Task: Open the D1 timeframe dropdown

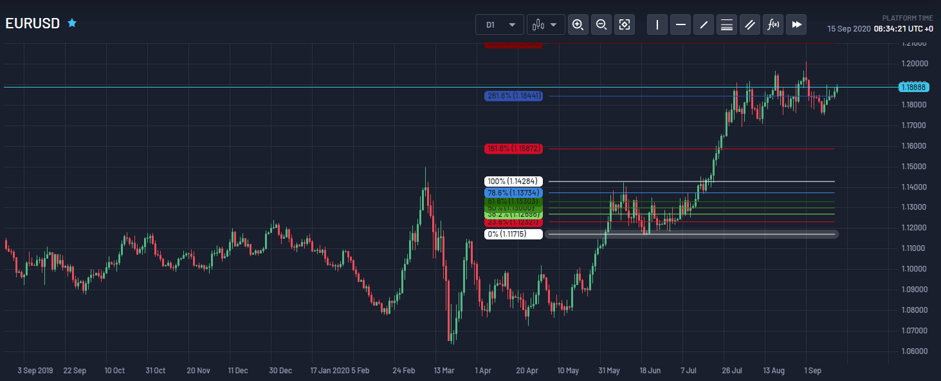Action: 499,25
